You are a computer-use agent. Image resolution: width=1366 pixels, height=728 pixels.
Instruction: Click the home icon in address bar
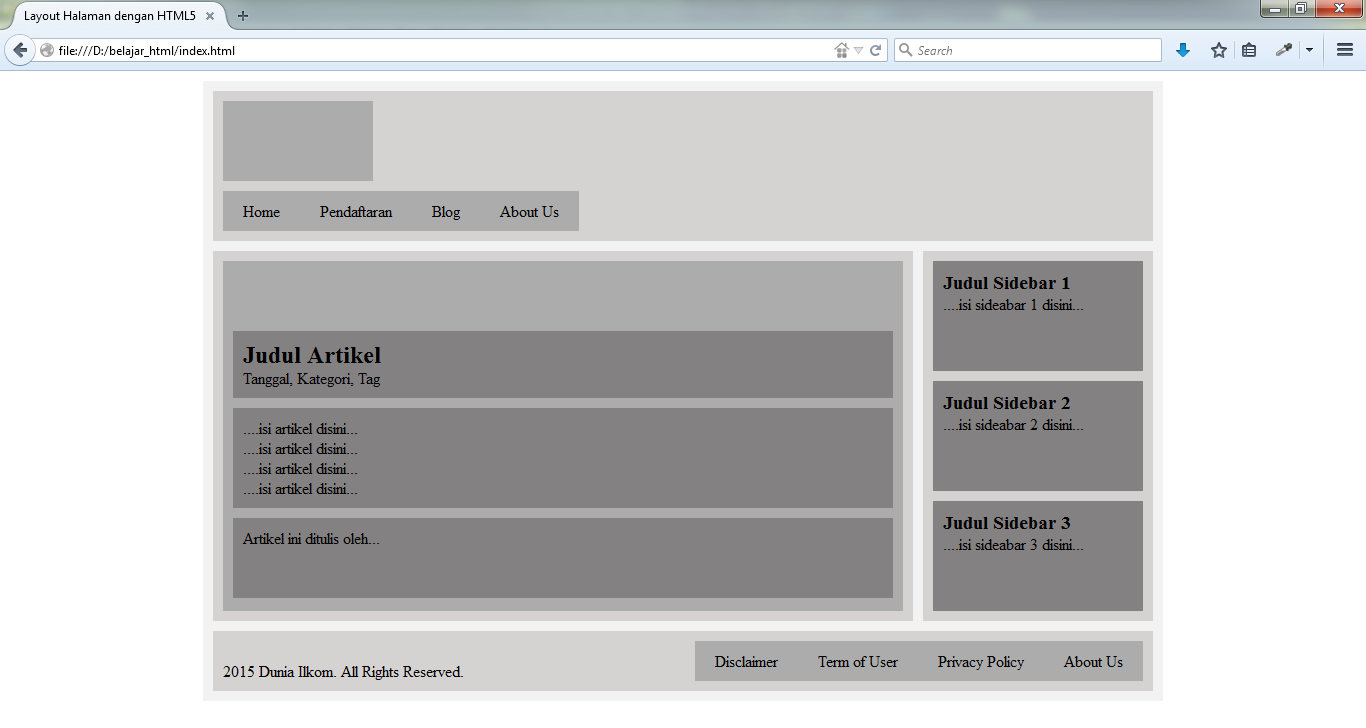tap(841, 50)
